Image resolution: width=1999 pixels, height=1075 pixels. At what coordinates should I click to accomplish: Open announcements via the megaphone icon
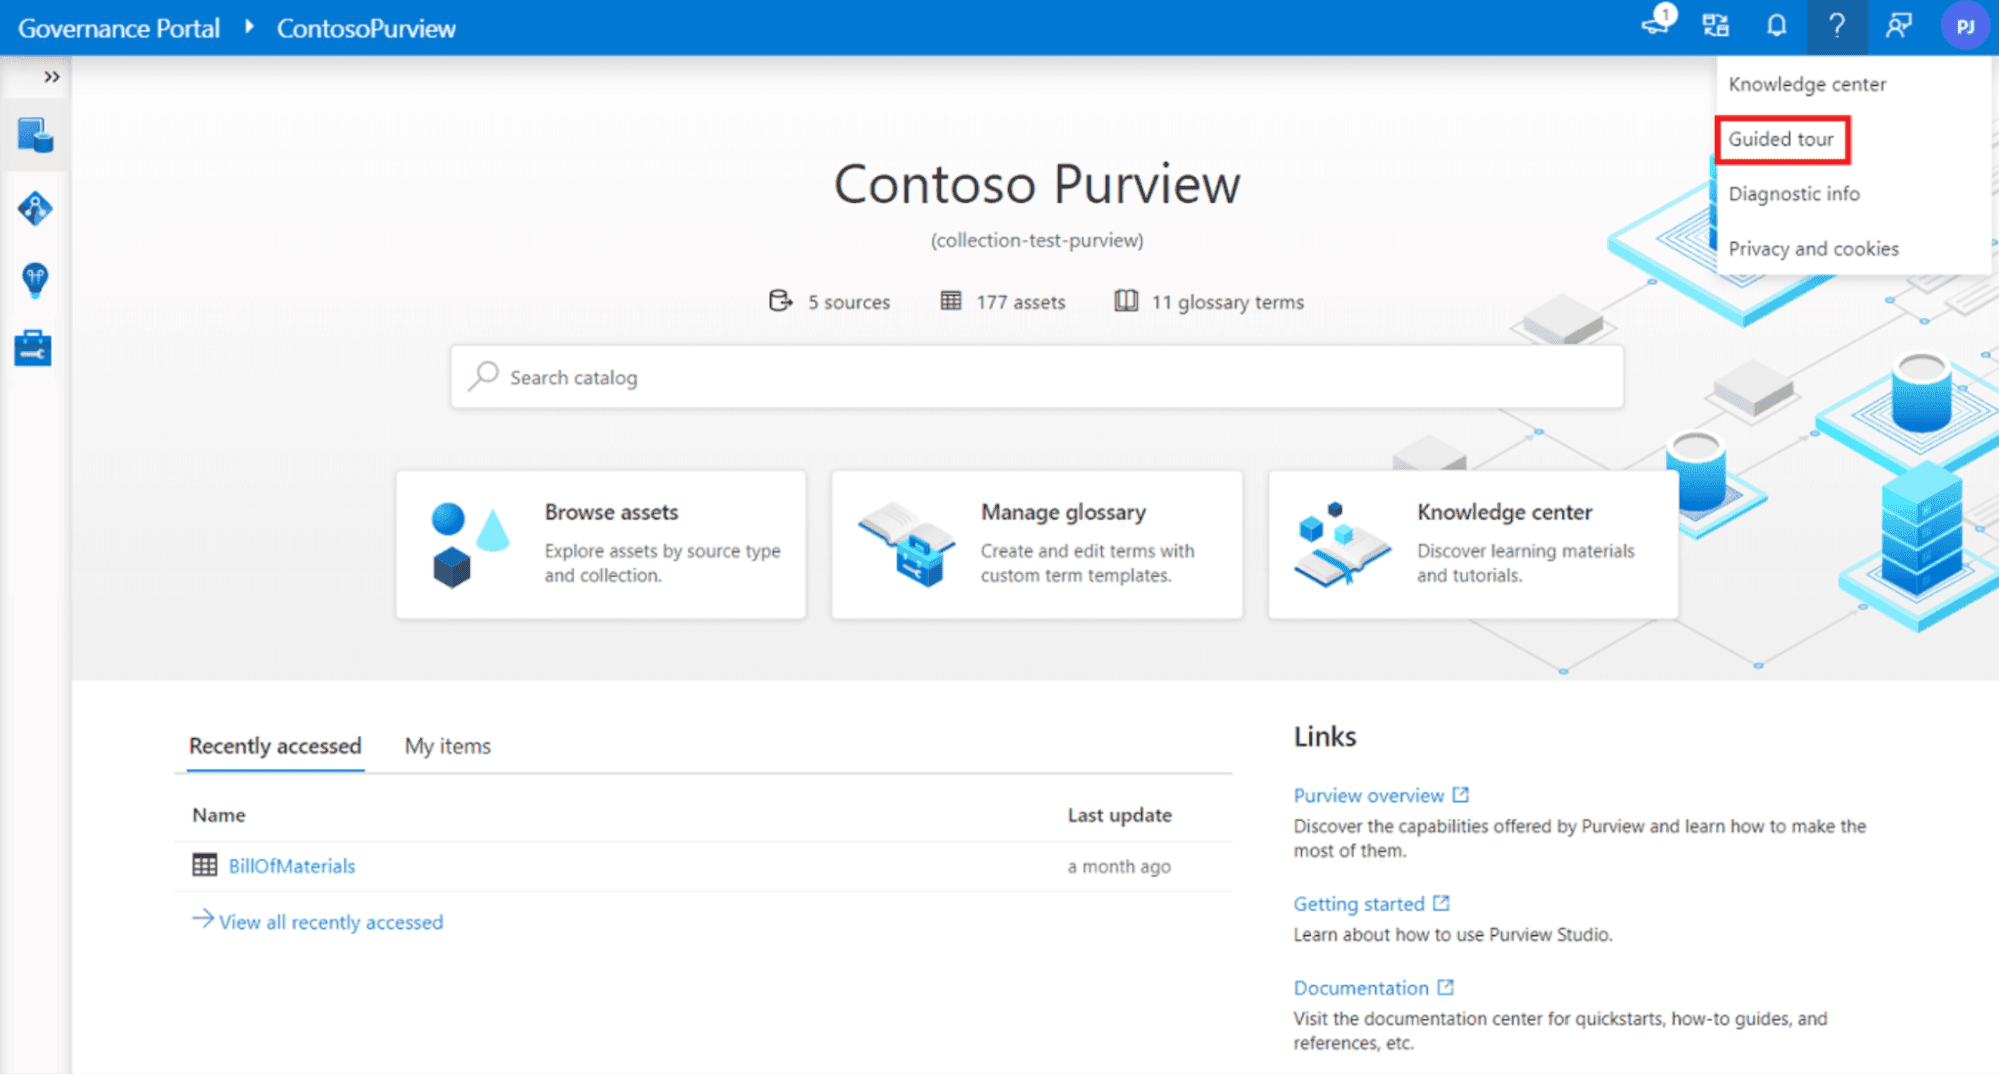(x=1655, y=27)
